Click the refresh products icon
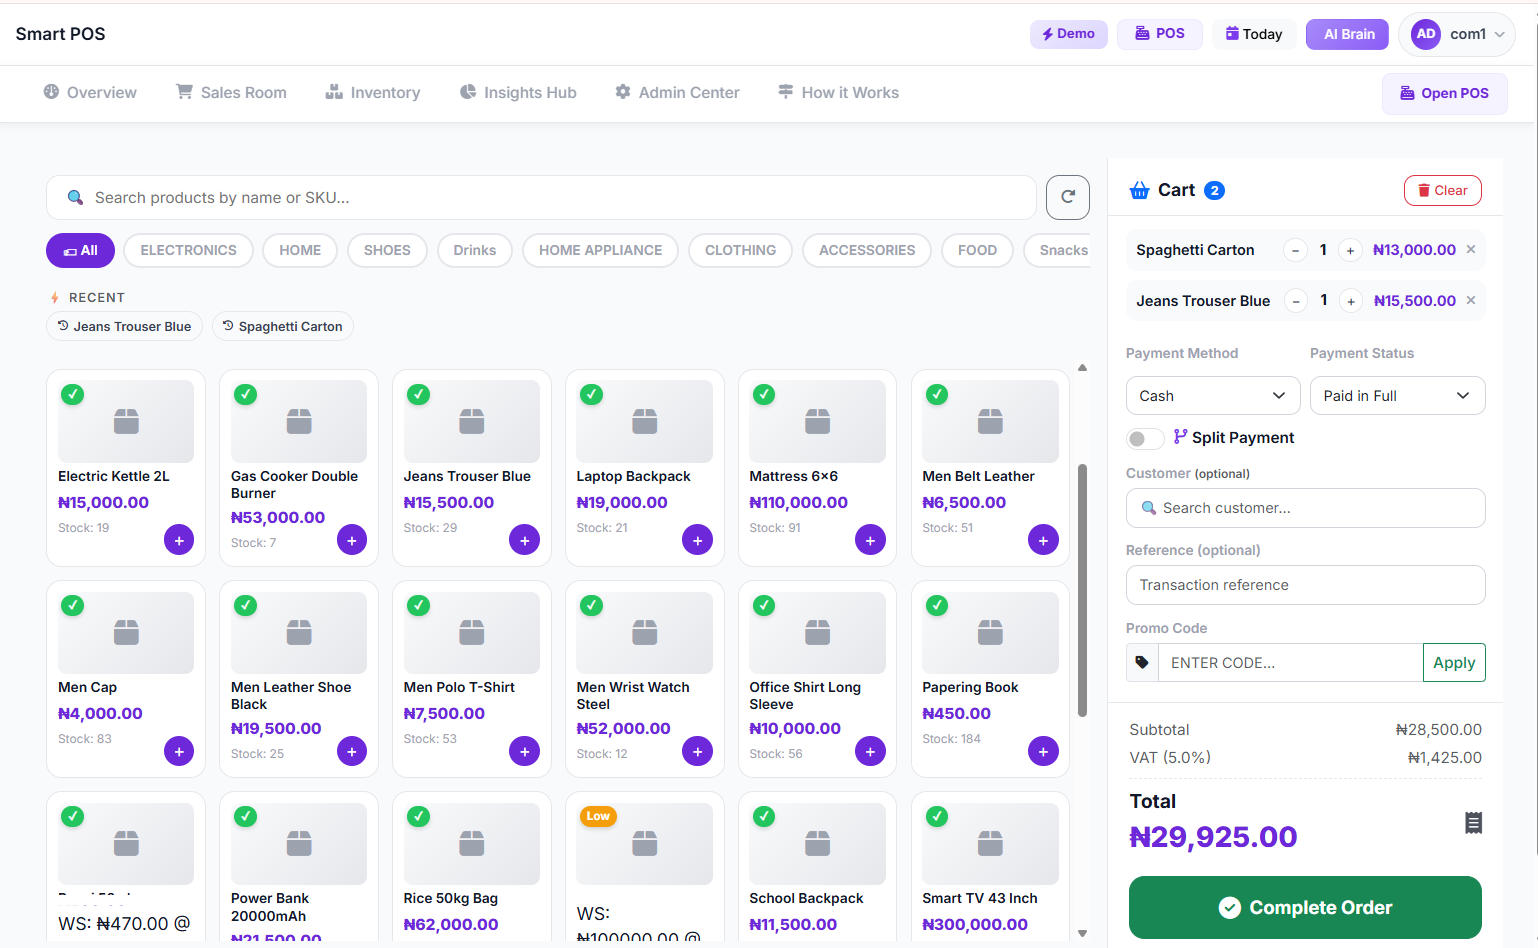This screenshot has width=1538, height=948. 1067,197
